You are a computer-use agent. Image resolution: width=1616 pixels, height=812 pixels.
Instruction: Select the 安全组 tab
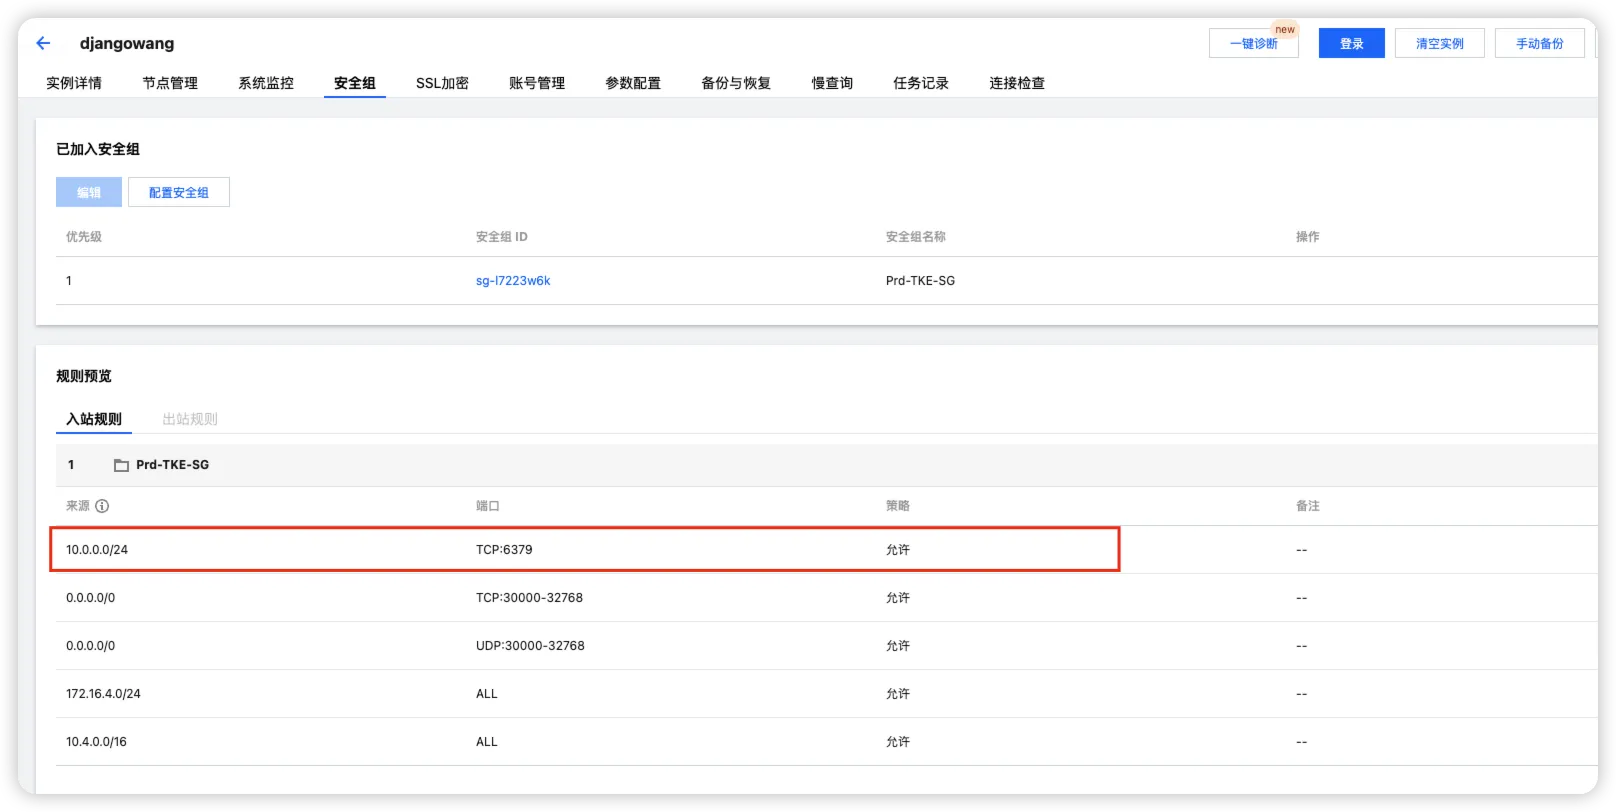click(x=355, y=83)
